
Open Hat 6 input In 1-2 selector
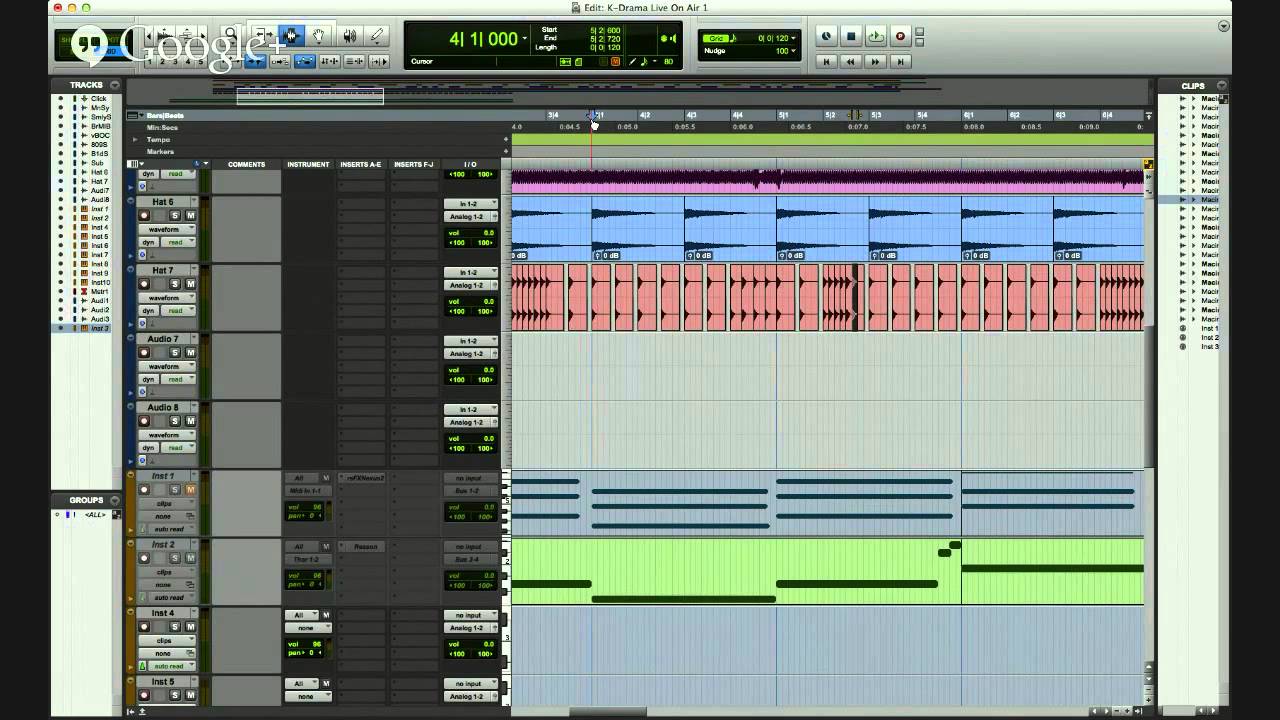[x=470, y=204]
